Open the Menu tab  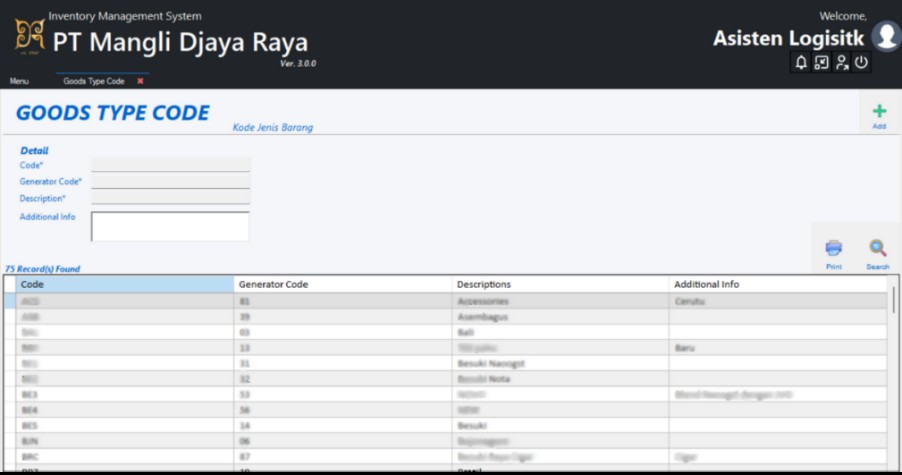pyautogui.click(x=19, y=81)
